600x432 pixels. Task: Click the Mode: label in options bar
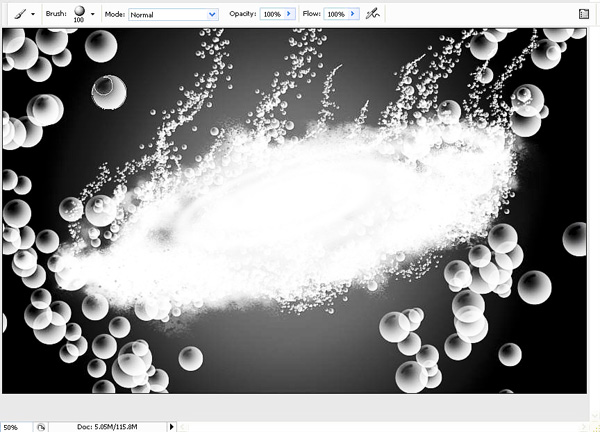click(115, 14)
